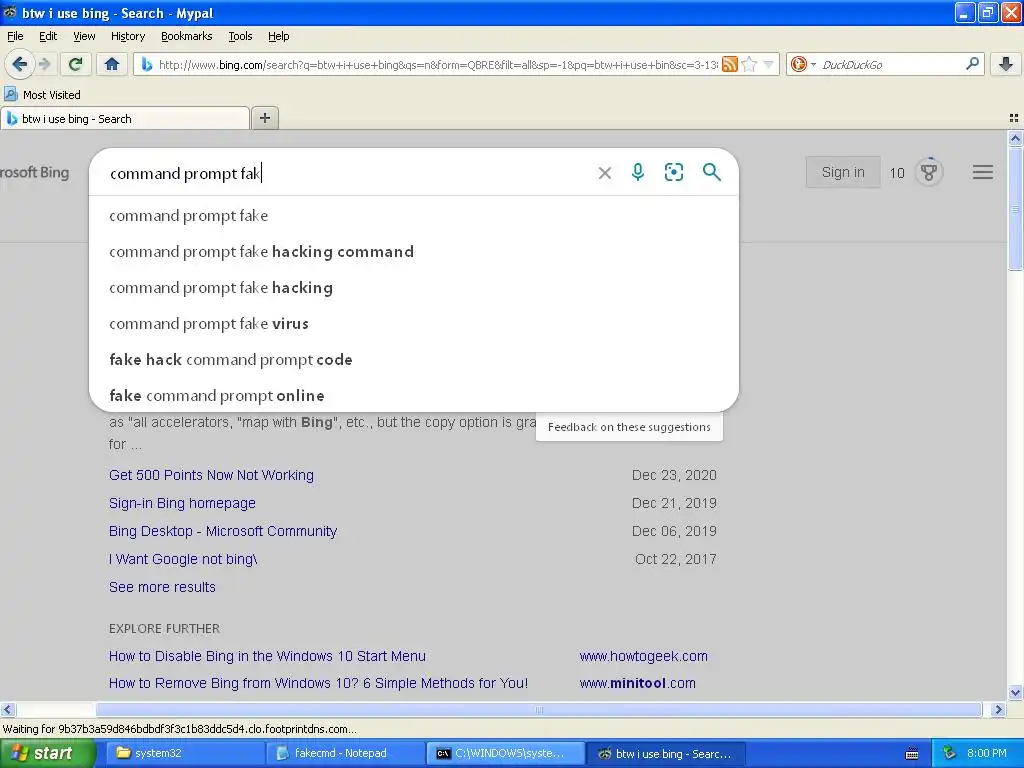The image size is (1024, 768).
Task: Switch to C:\WINDOWS\system32 cmd taskbar window
Action: [505, 753]
